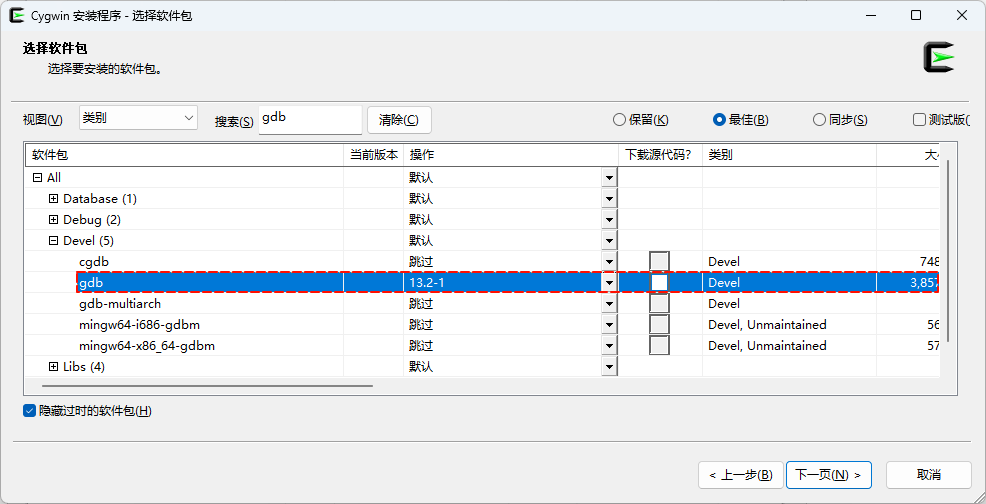Viewport: 986px width, 504px height.
Task: Tick the source checkbox for mingw64-i686-gdbm
Action: [659, 325]
